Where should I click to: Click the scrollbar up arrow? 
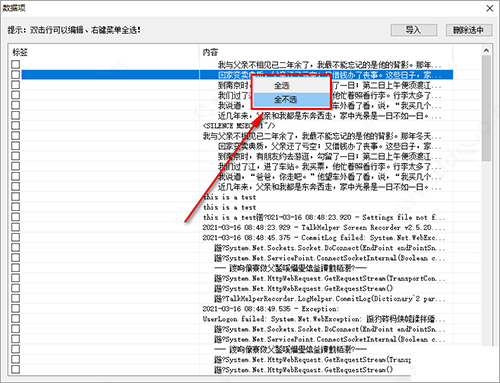coord(486,50)
